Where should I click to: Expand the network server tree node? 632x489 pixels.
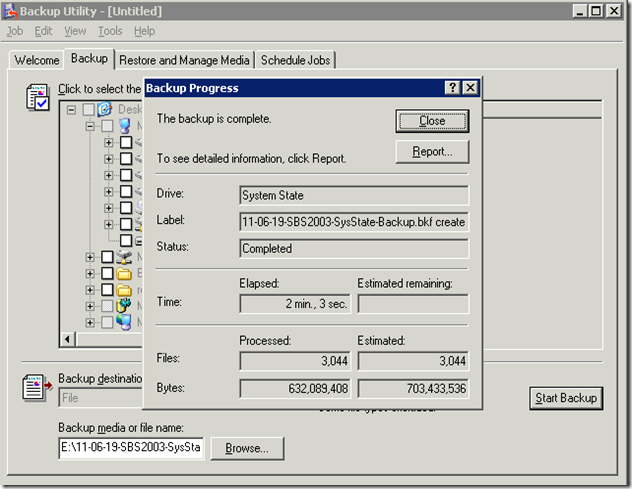tap(90, 257)
